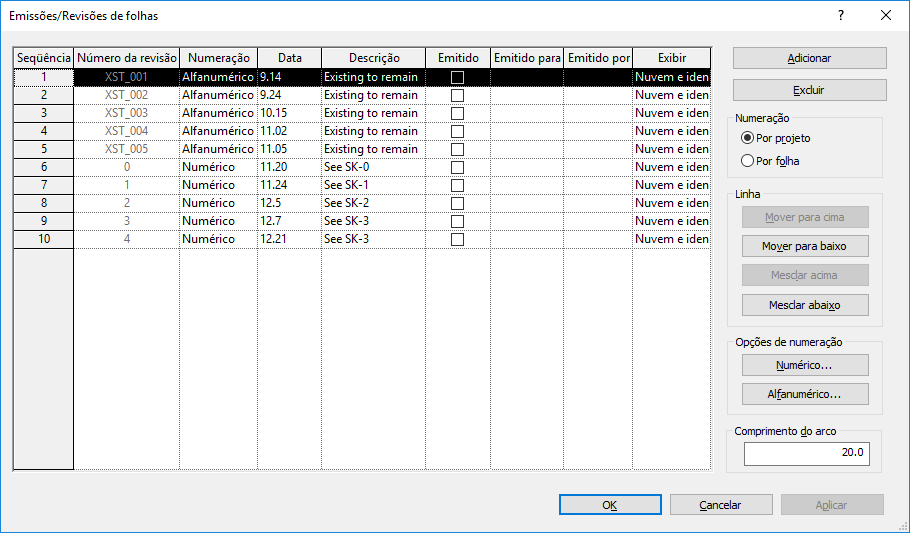The image size is (910, 533).
Task: Select row header for sequence 5
Action: pos(44,149)
